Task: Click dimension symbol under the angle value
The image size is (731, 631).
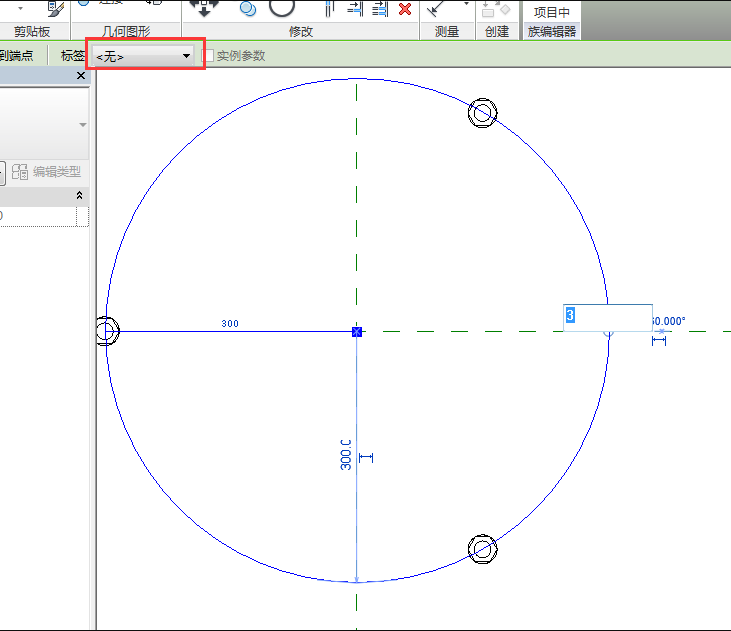Action: click(659, 341)
